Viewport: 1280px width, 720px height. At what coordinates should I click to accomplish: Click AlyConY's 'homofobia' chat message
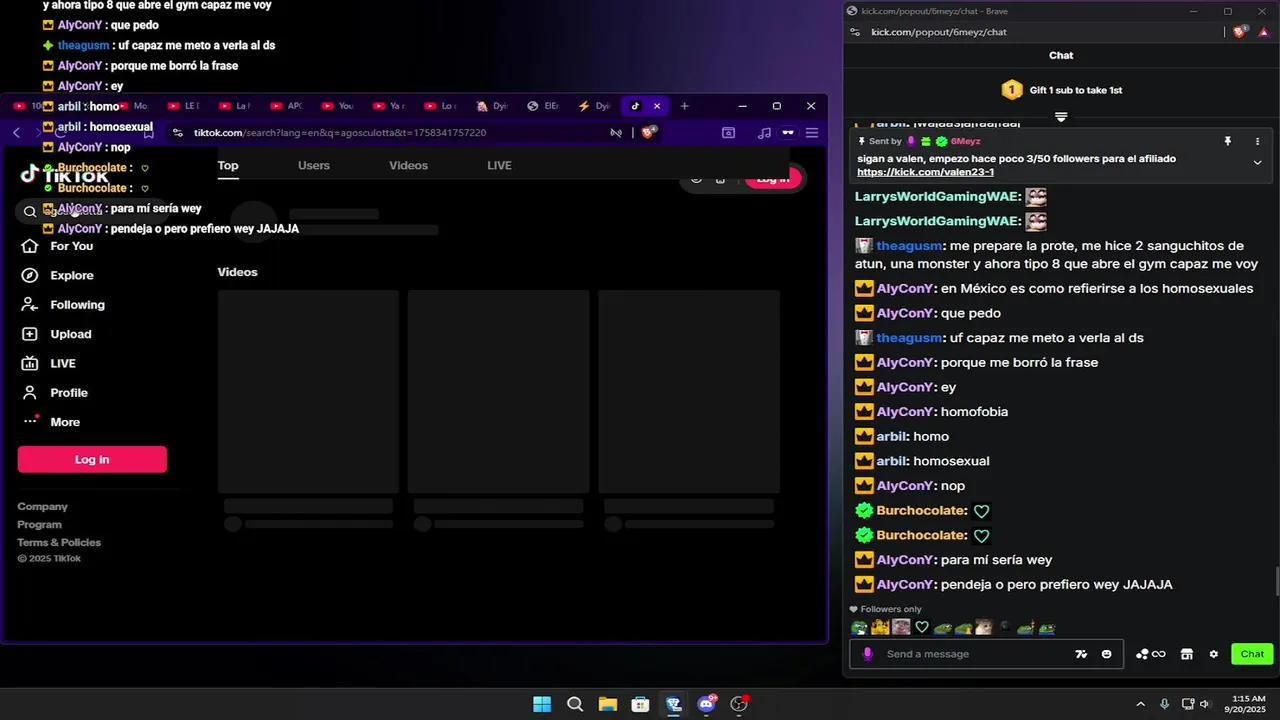pyautogui.click(x=974, y=412)
